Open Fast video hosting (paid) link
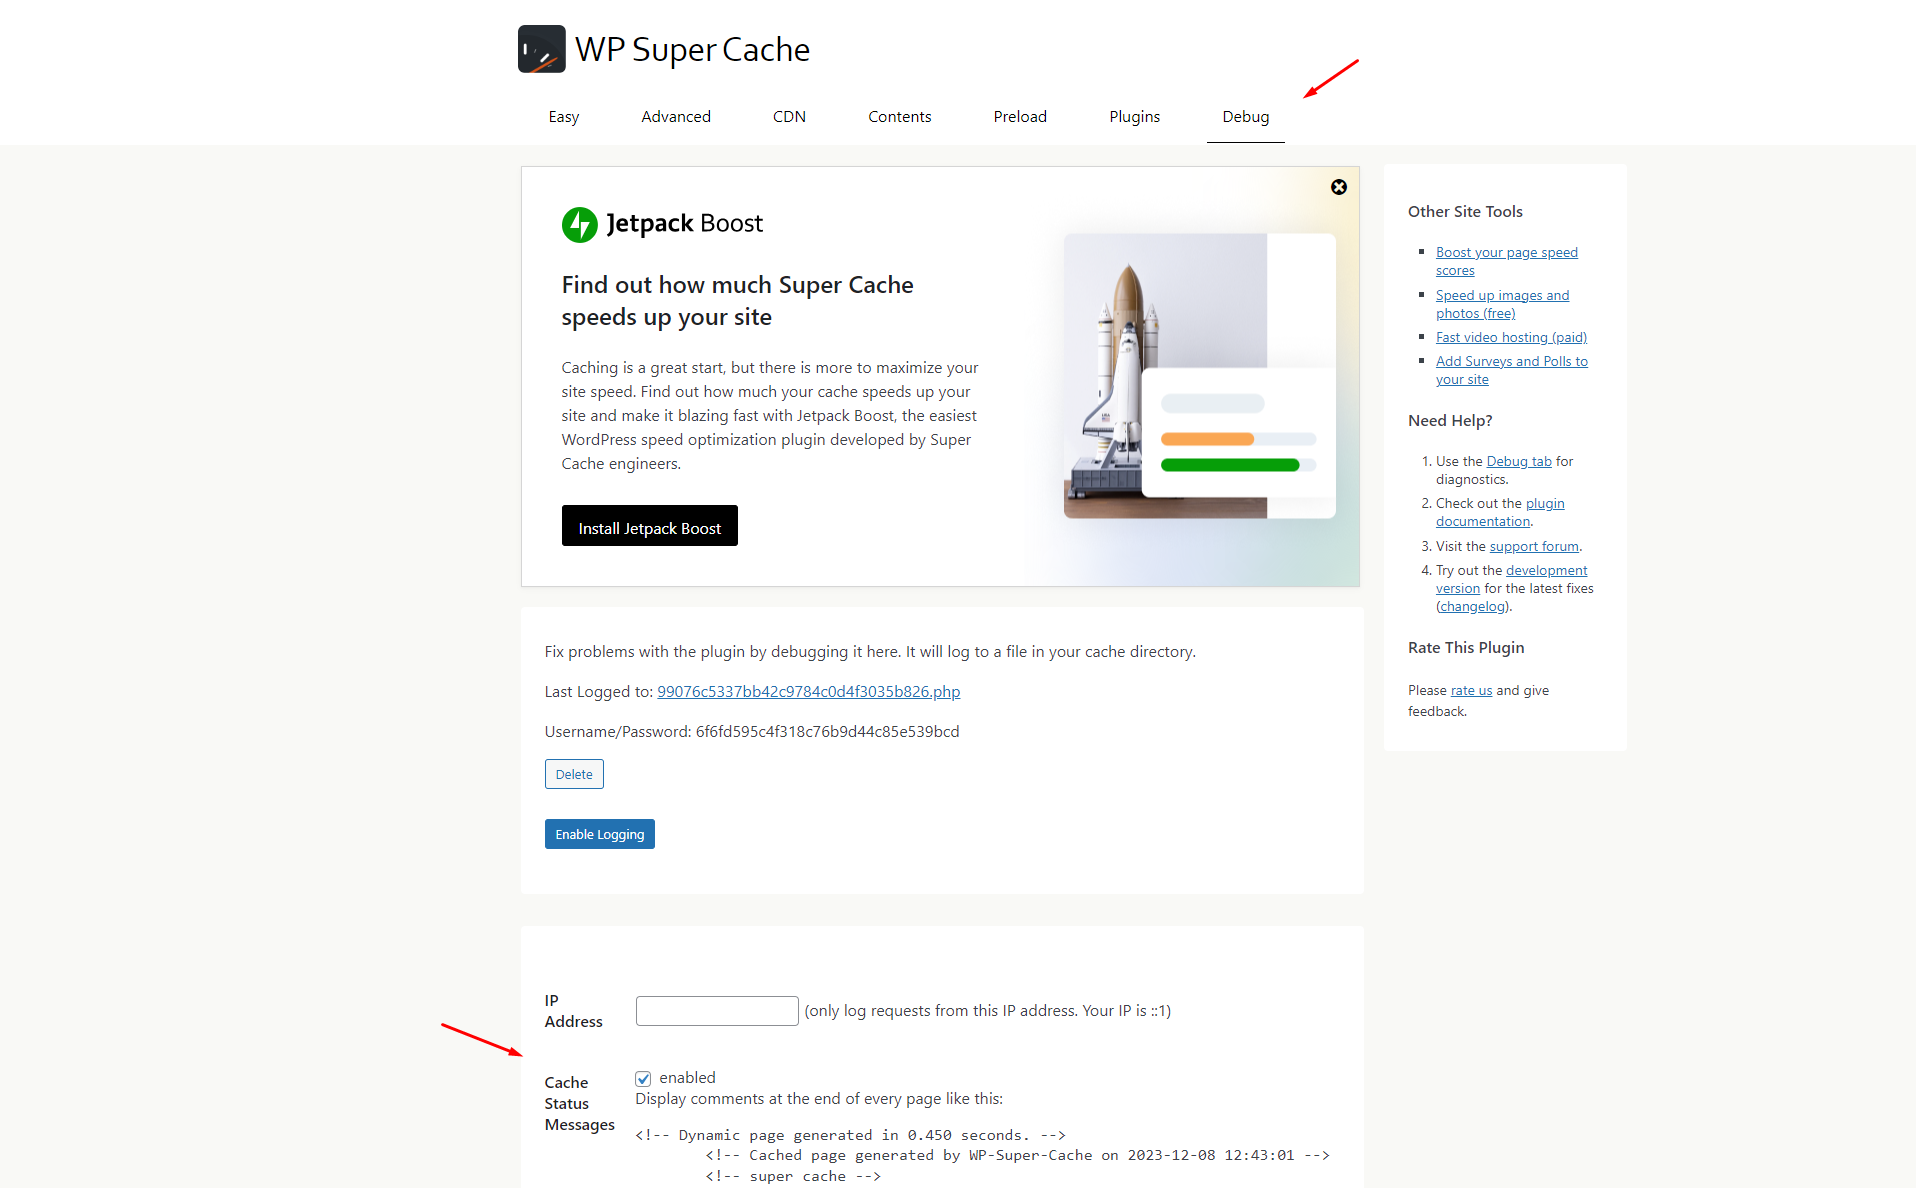Screen dimensions: 1916x1188 (1511, 337)
